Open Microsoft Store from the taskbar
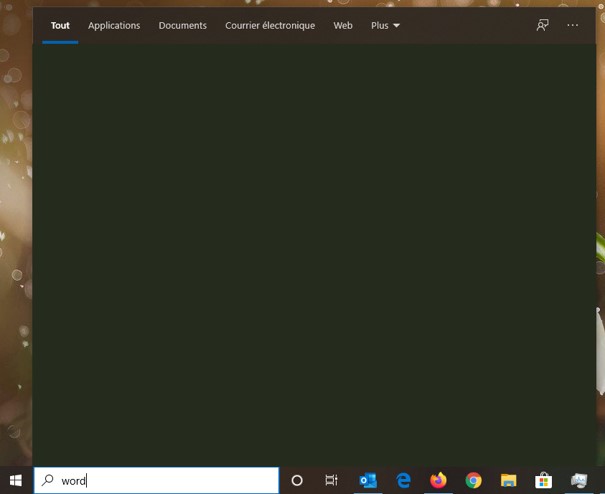This screenshot has width=605, height=494. coord(544,480)
